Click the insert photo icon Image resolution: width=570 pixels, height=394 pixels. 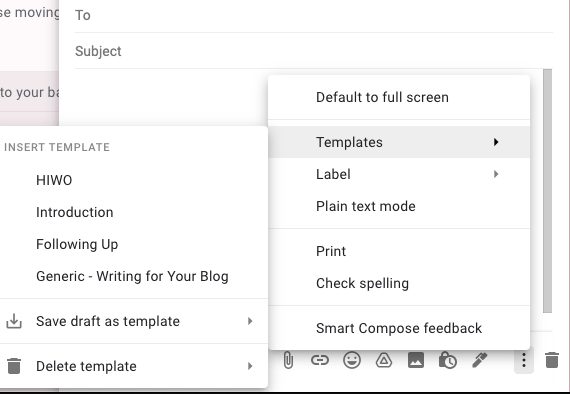point(416,360)
